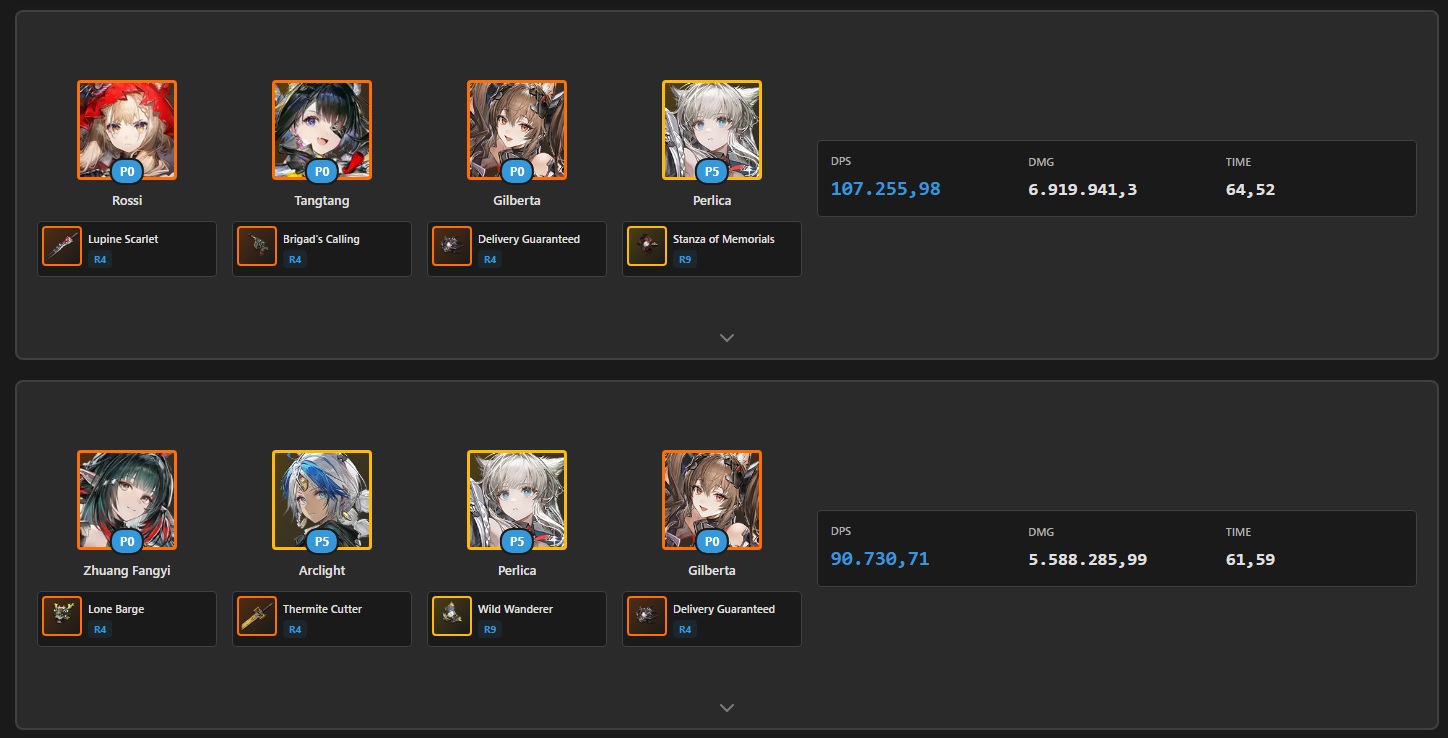Click the Lone Barge weapon icon
The width and height of the screenshot is (1448, 738).
[x=62, y=617]
